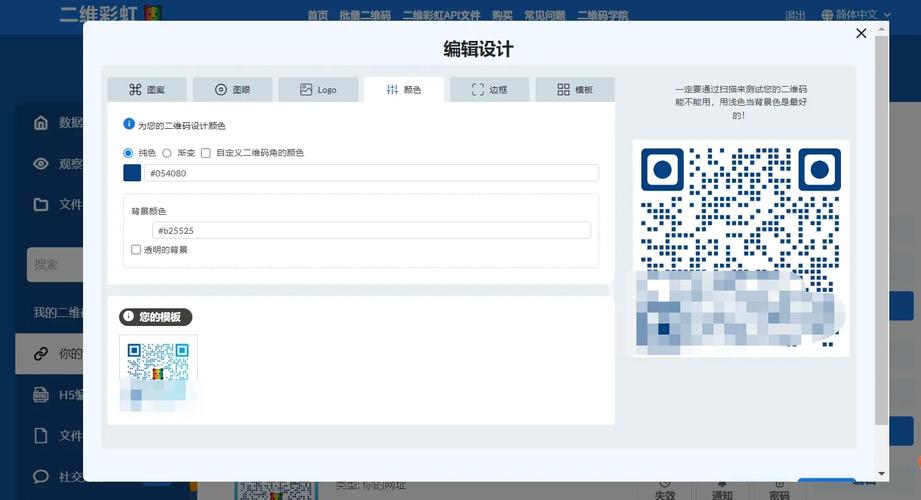Click the #b25525 background color field
The height and width of the screenshot is (500, 921).
(371, 230)
